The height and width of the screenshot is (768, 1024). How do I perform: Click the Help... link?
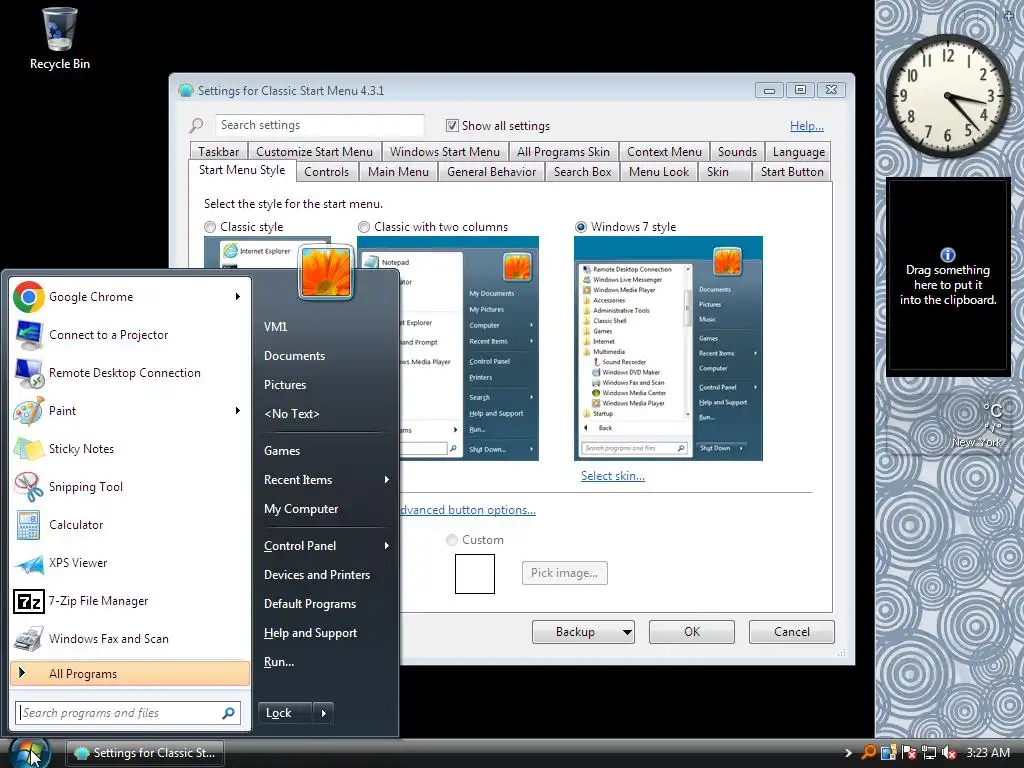click(x=807, y=126)
